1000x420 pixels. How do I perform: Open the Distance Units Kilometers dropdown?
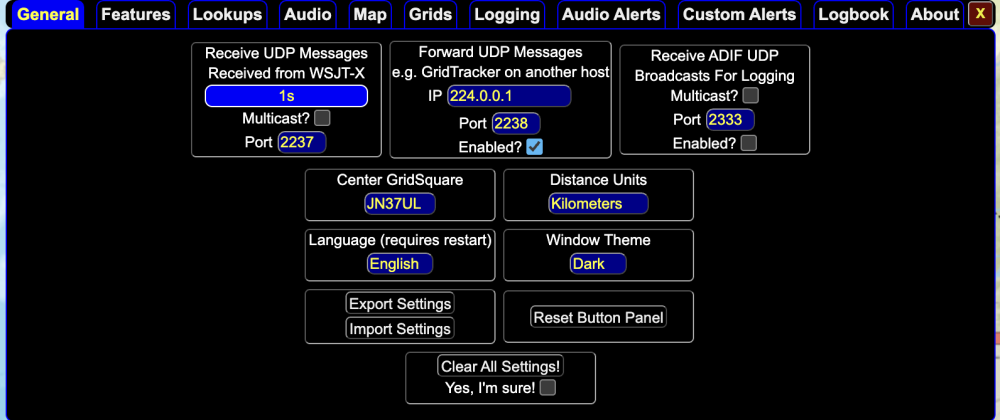(598, 204)
